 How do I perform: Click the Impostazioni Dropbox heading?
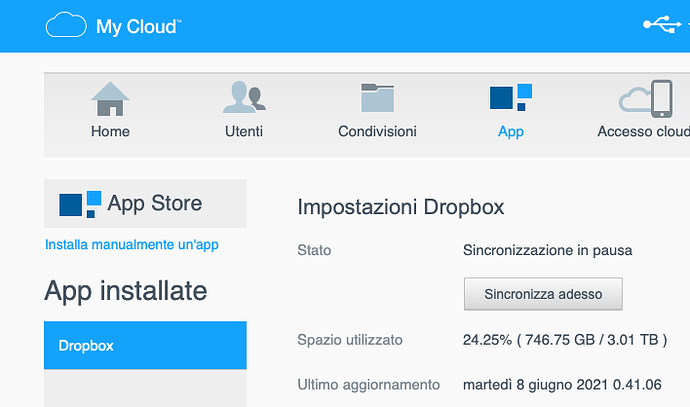point(401,207)
